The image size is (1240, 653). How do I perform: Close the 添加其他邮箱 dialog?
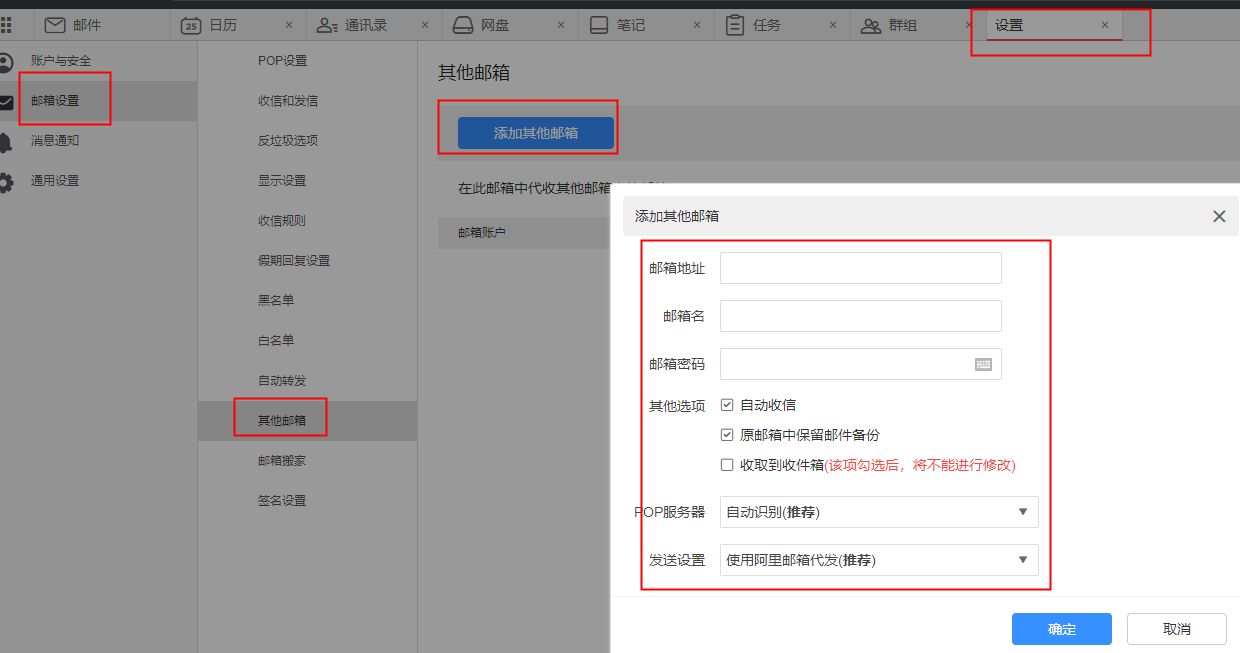[1218, 216]
